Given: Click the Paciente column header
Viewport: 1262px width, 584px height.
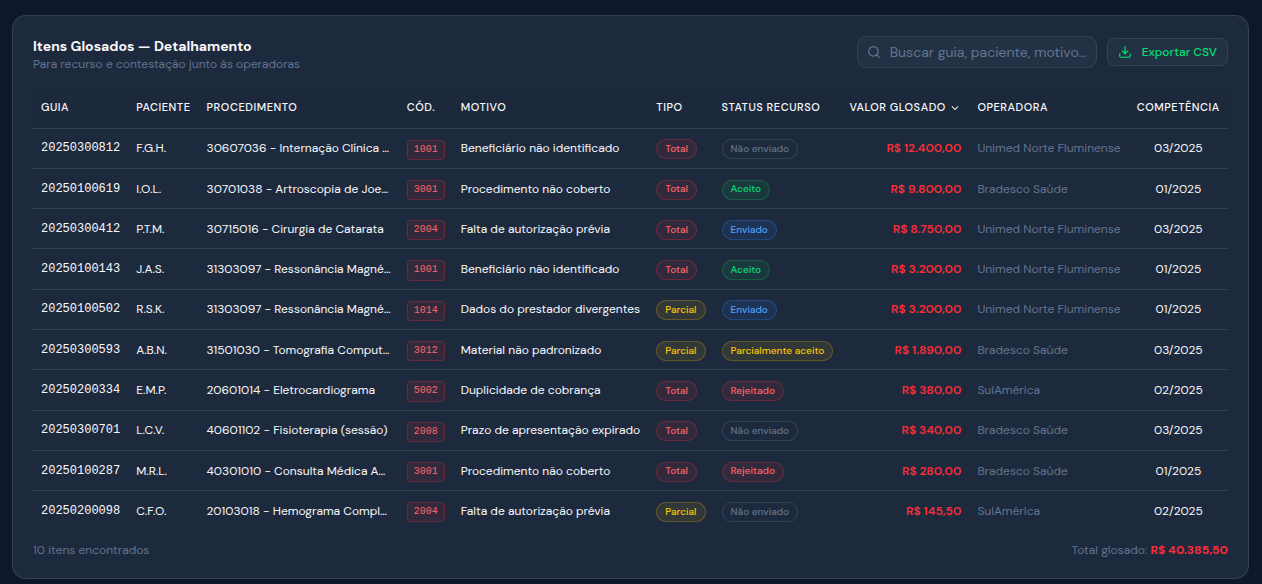Looking at the screenshot, I should pyautogui.click(x=163, y=108).
